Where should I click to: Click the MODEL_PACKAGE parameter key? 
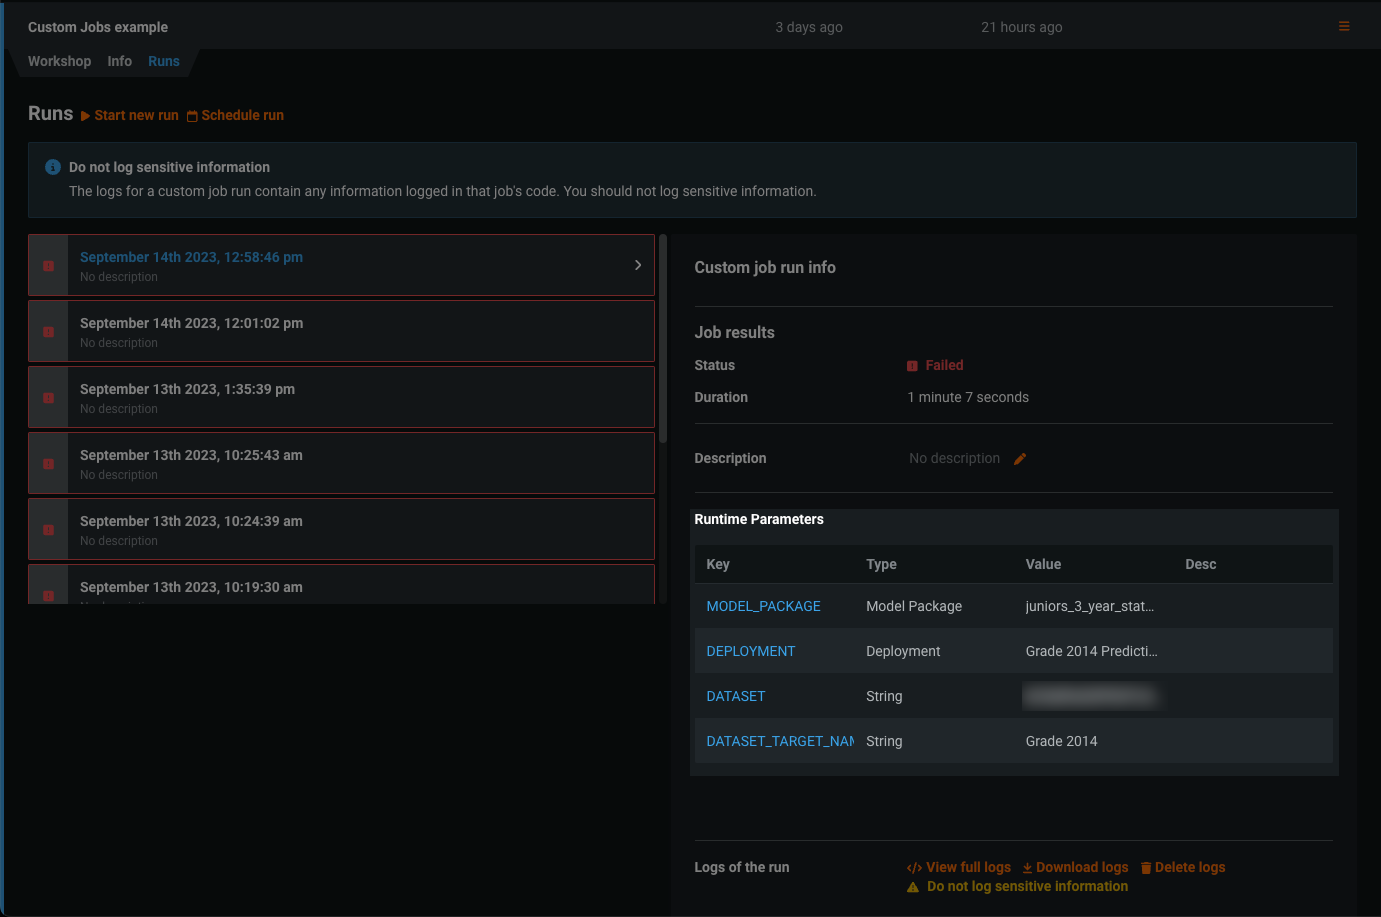coord(763,606)
